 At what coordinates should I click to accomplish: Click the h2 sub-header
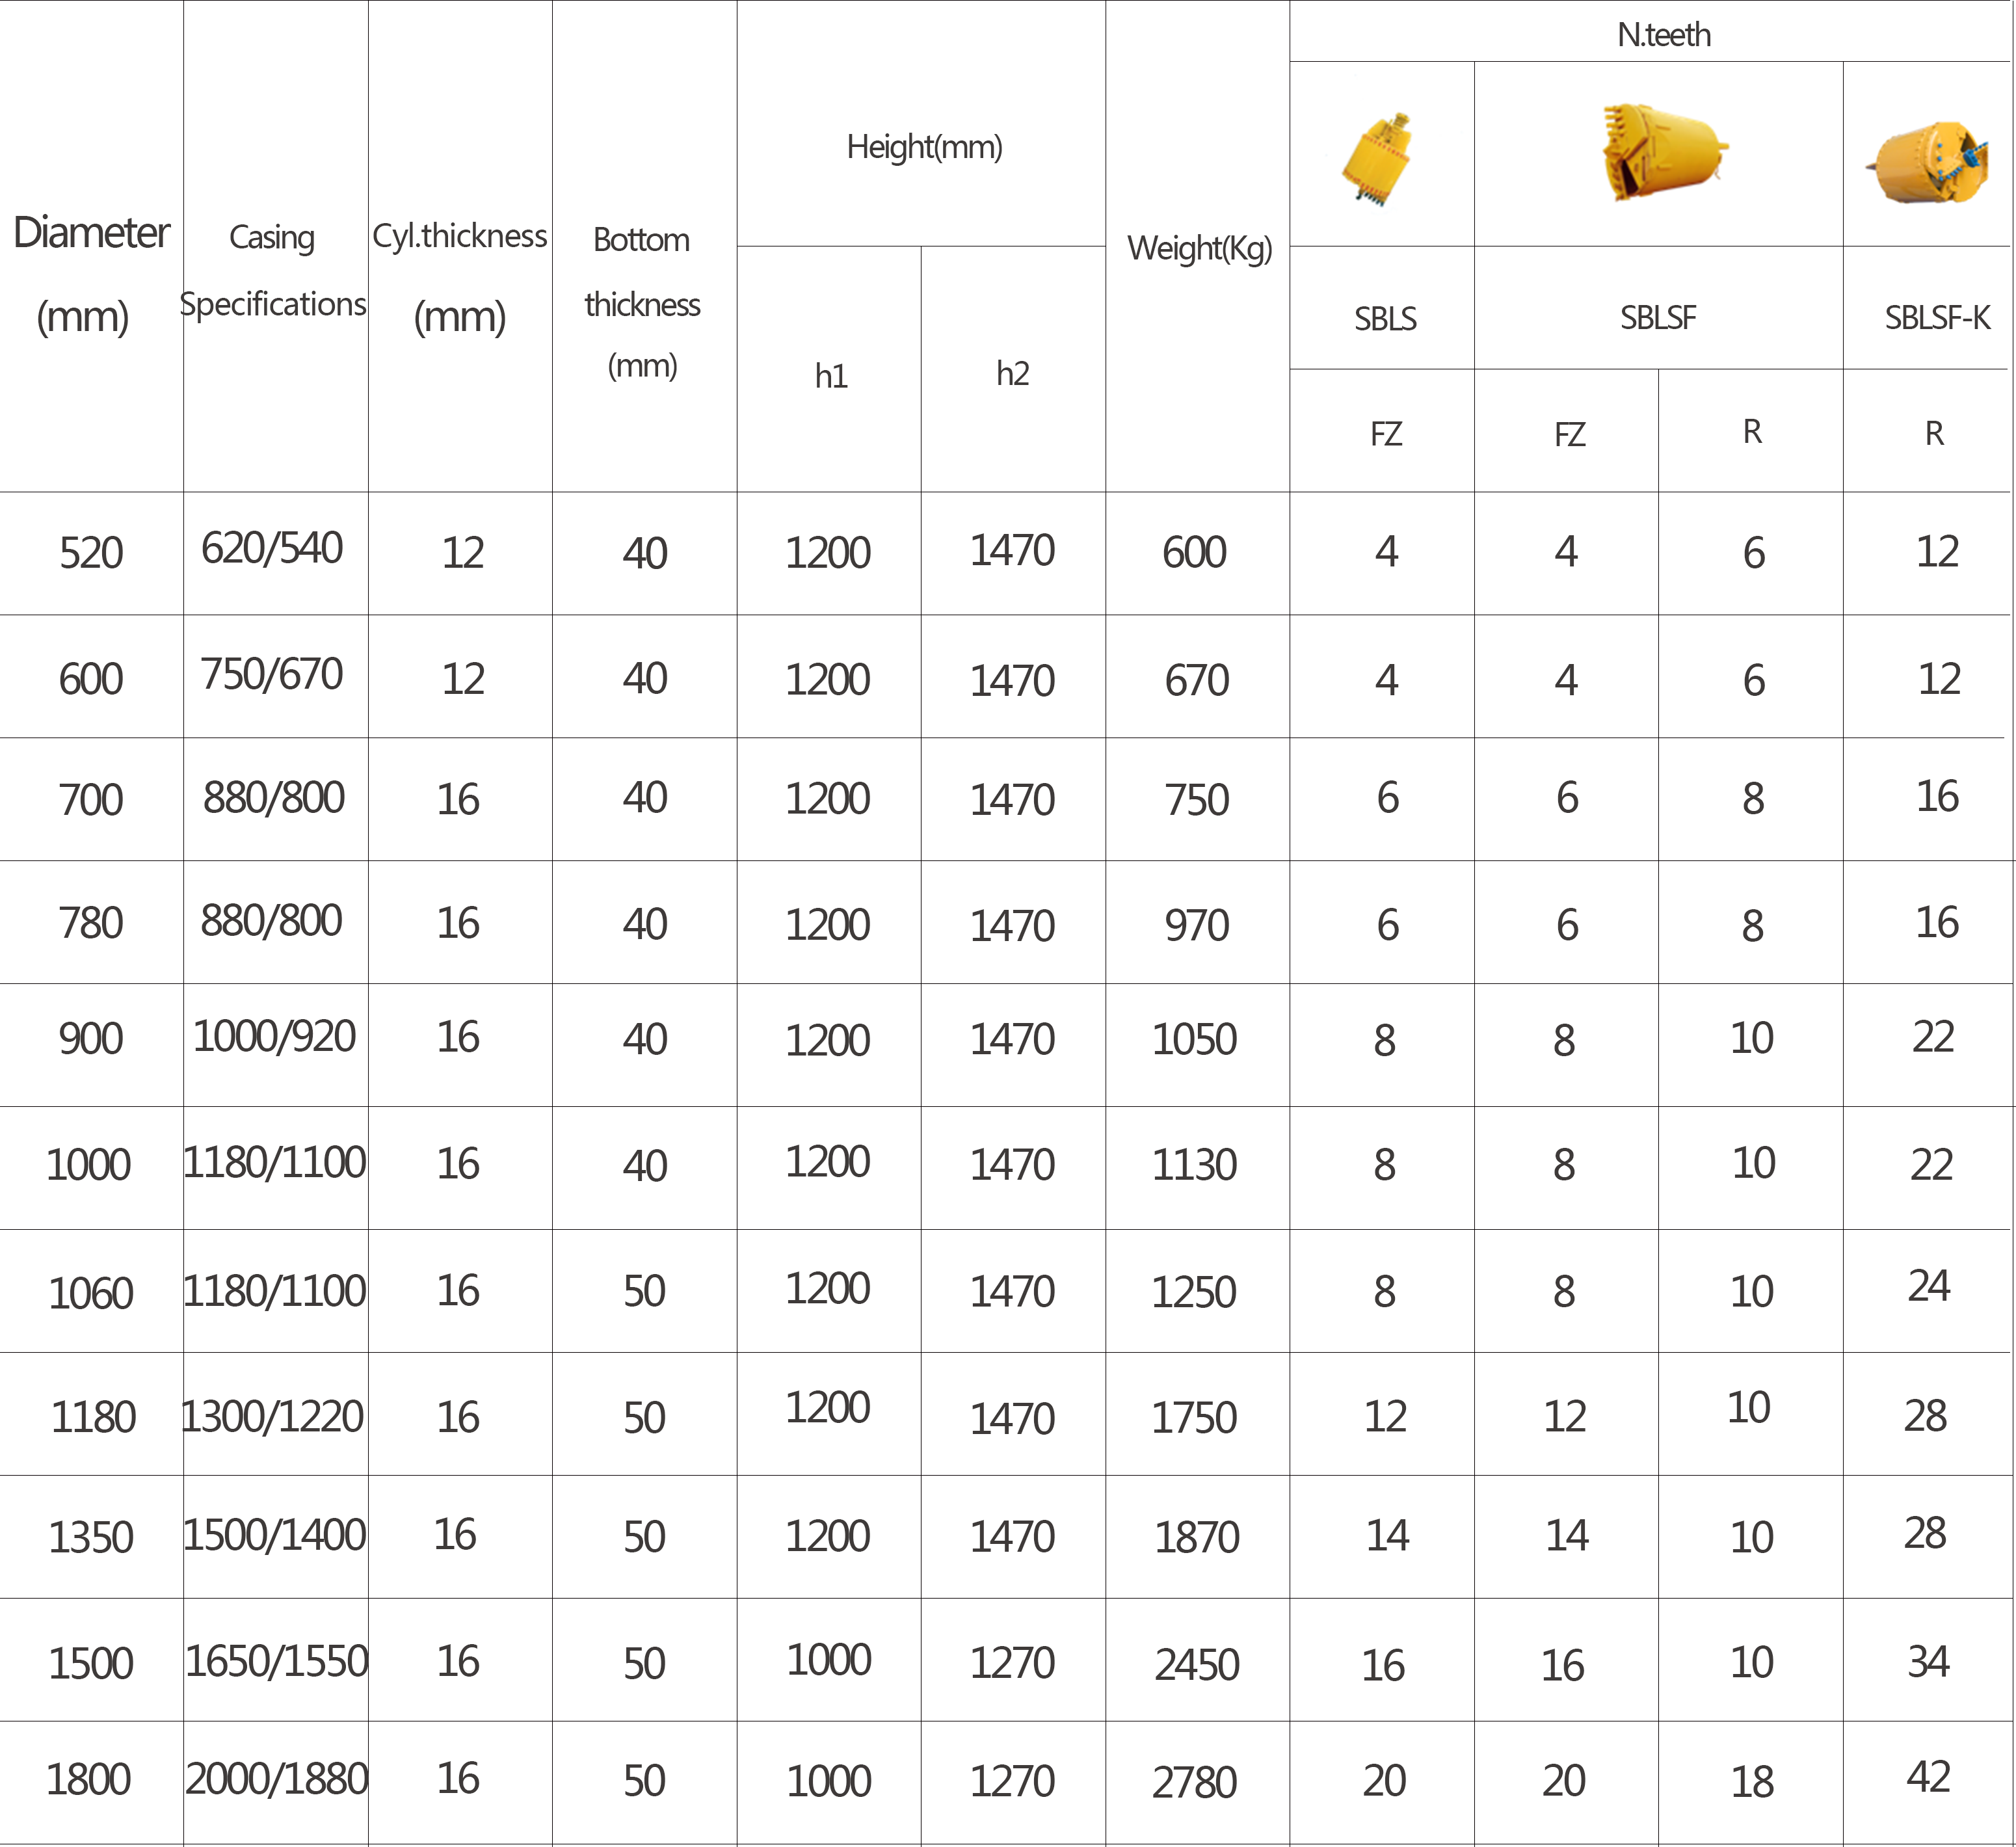pyautogui.click(x=1012, y=374)
